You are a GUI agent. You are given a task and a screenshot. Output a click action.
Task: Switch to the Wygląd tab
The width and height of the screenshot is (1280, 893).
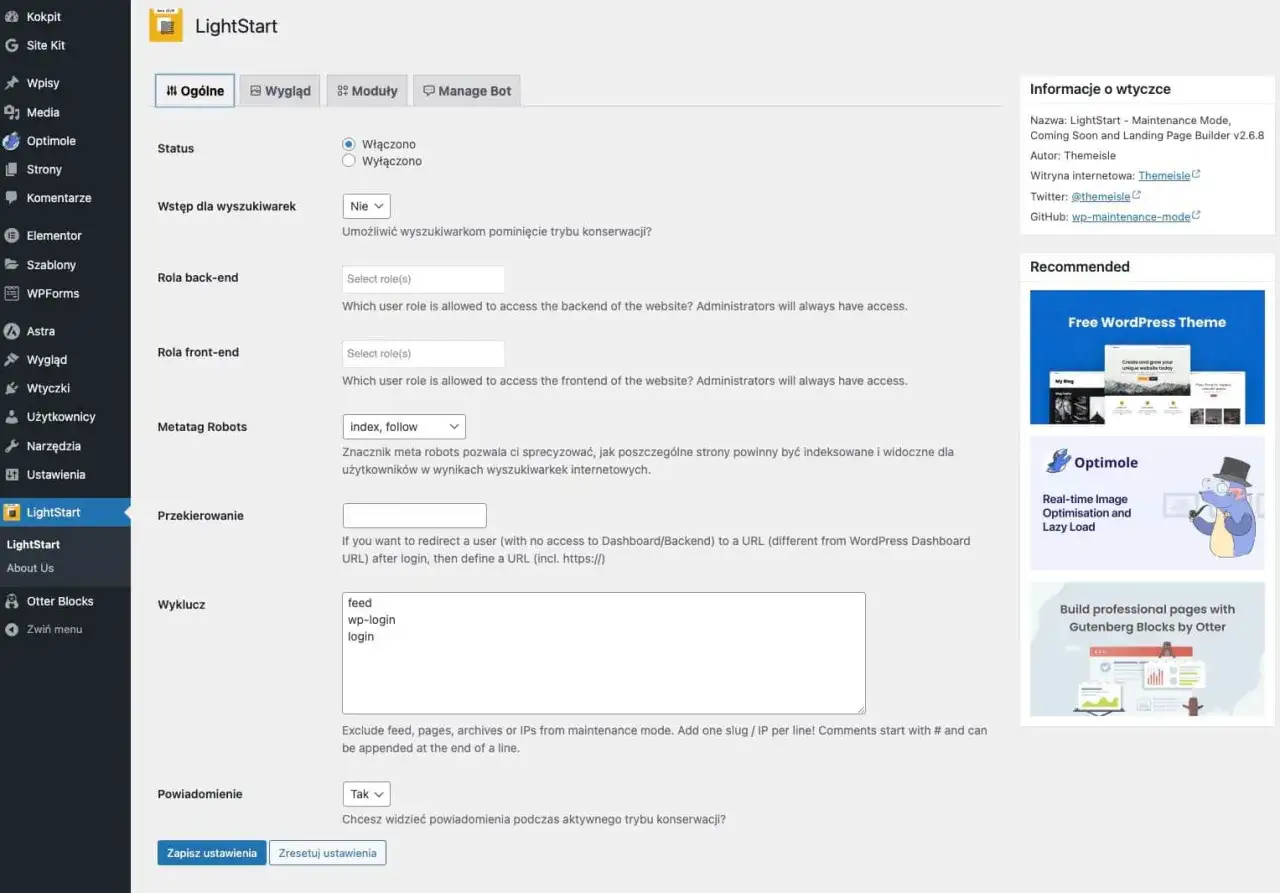(280, 91)
